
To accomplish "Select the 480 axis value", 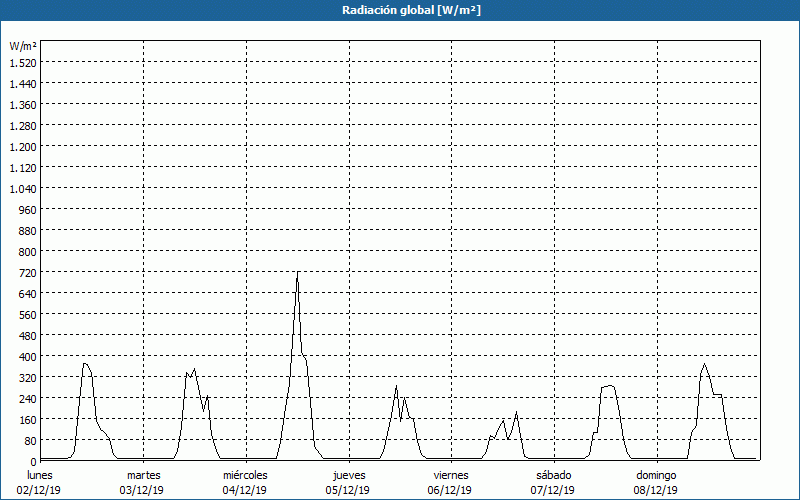I will [28, 335].
